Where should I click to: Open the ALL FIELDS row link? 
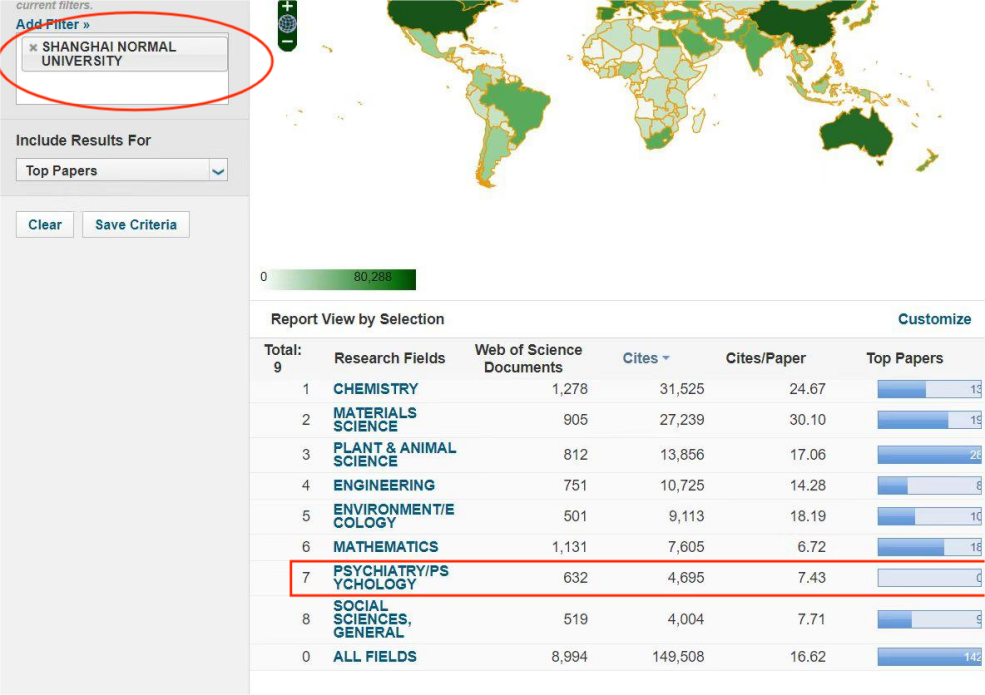click(374, 657)
